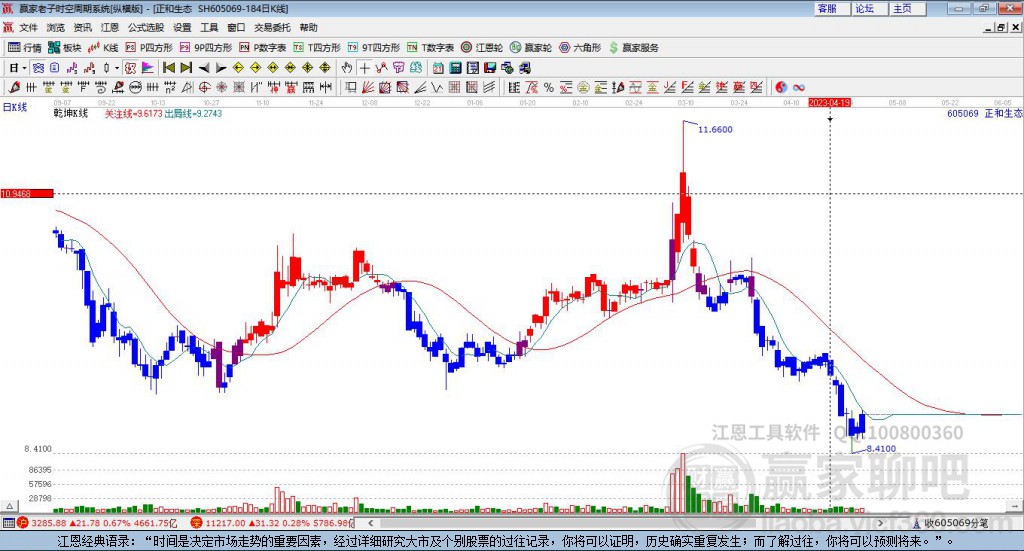Open the T四方形 tool
Screen dimensions: 1024x551
click(x=317, y=48)
